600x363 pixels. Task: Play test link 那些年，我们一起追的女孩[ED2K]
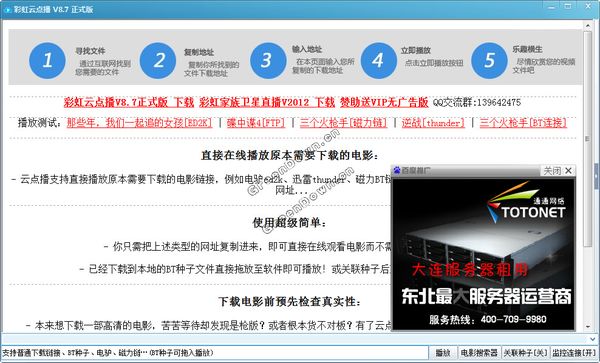click(139, 123)
